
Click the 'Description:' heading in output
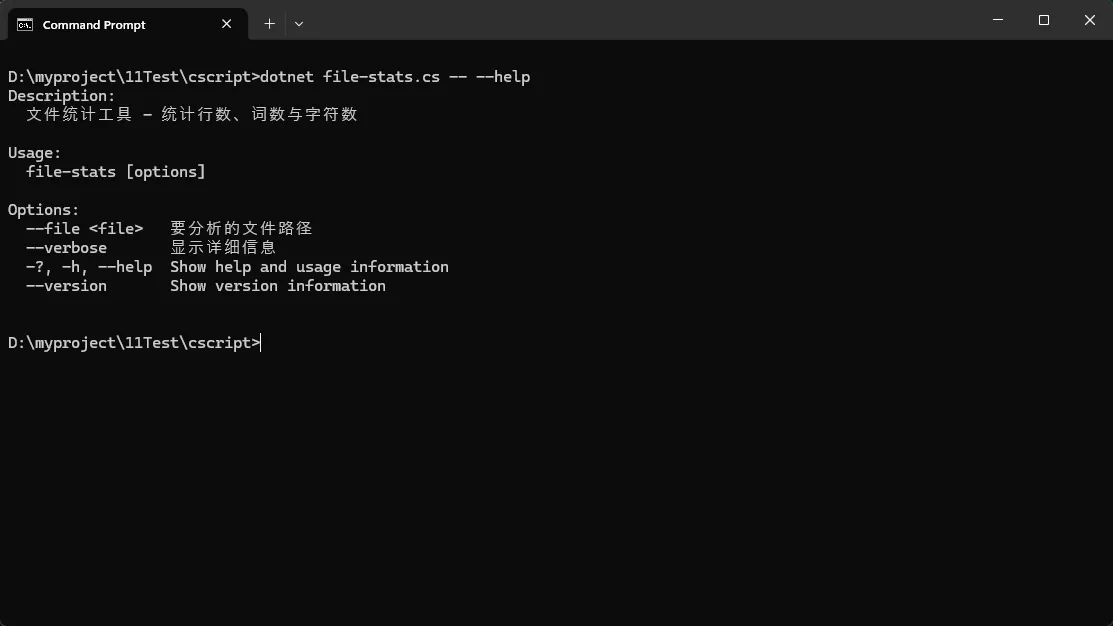pyautogui.click(x=62, y=96)
